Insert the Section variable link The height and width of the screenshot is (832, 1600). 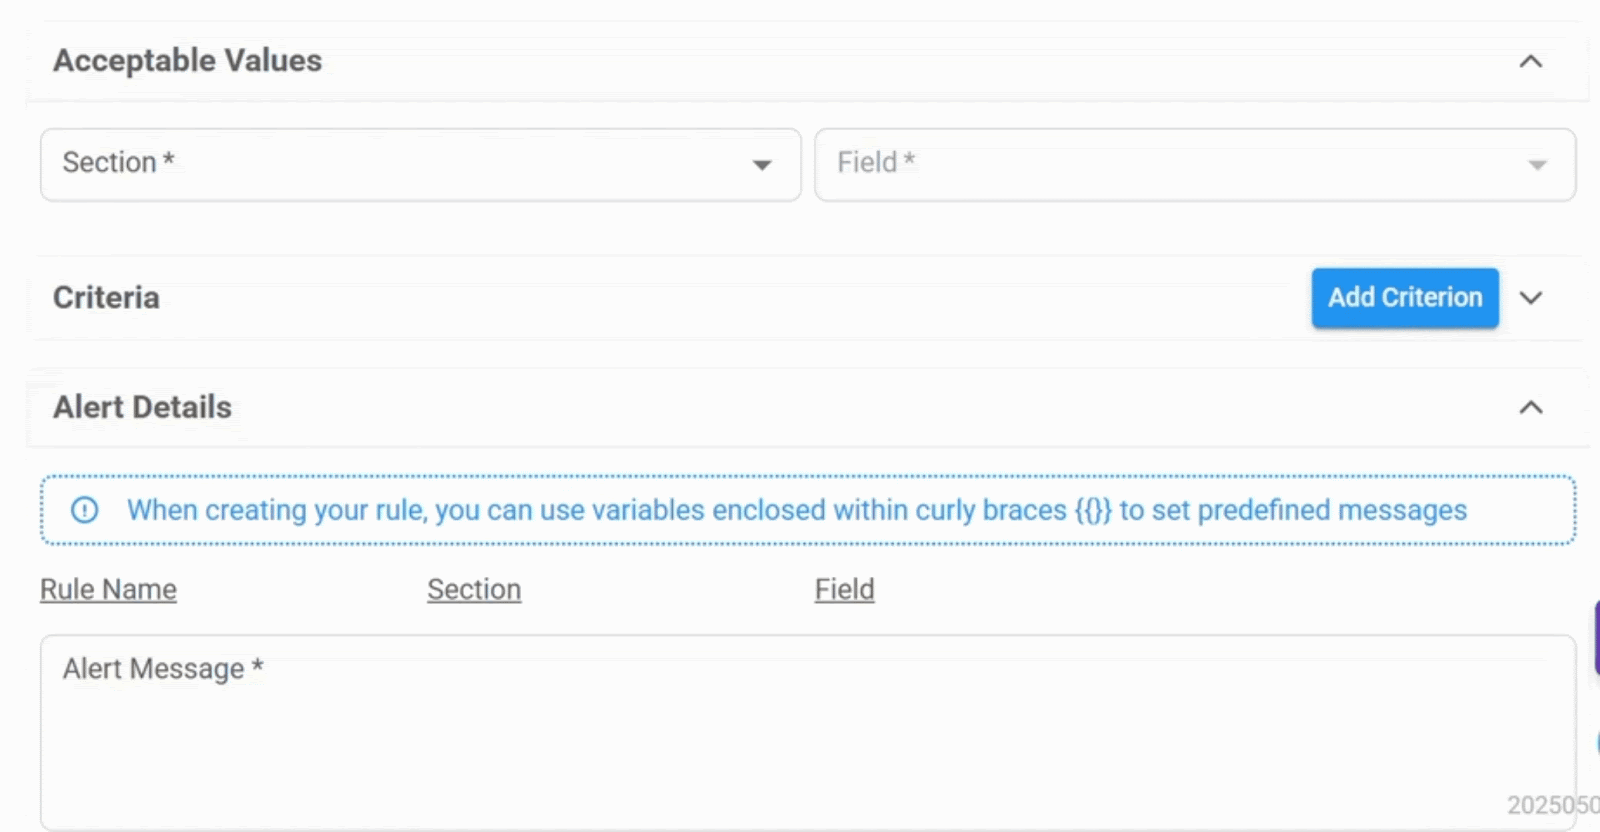point(474,590)
